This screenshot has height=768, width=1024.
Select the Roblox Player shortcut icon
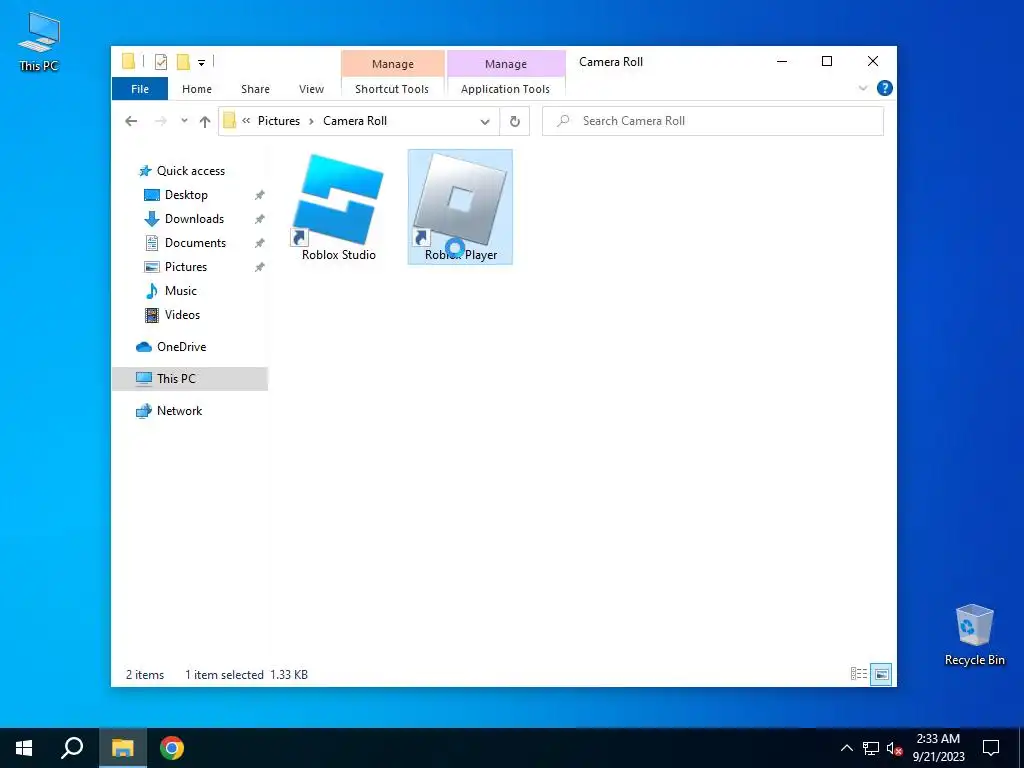pyautogui.click(x=460, y=206)
